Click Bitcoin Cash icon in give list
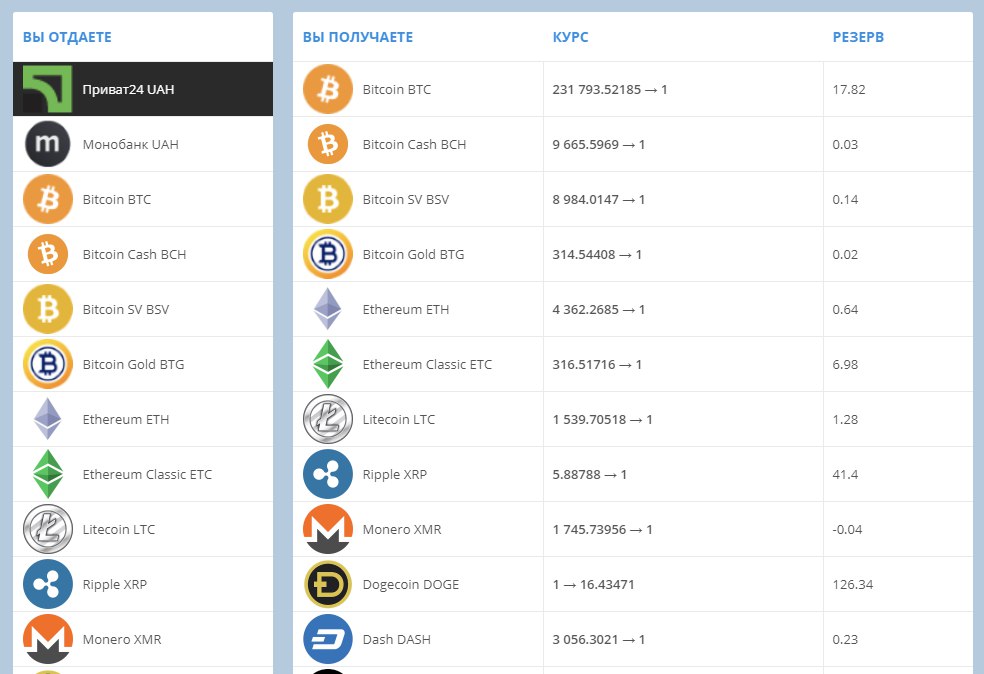Screen dimensions: 984x674 click(x=48, y=254)
